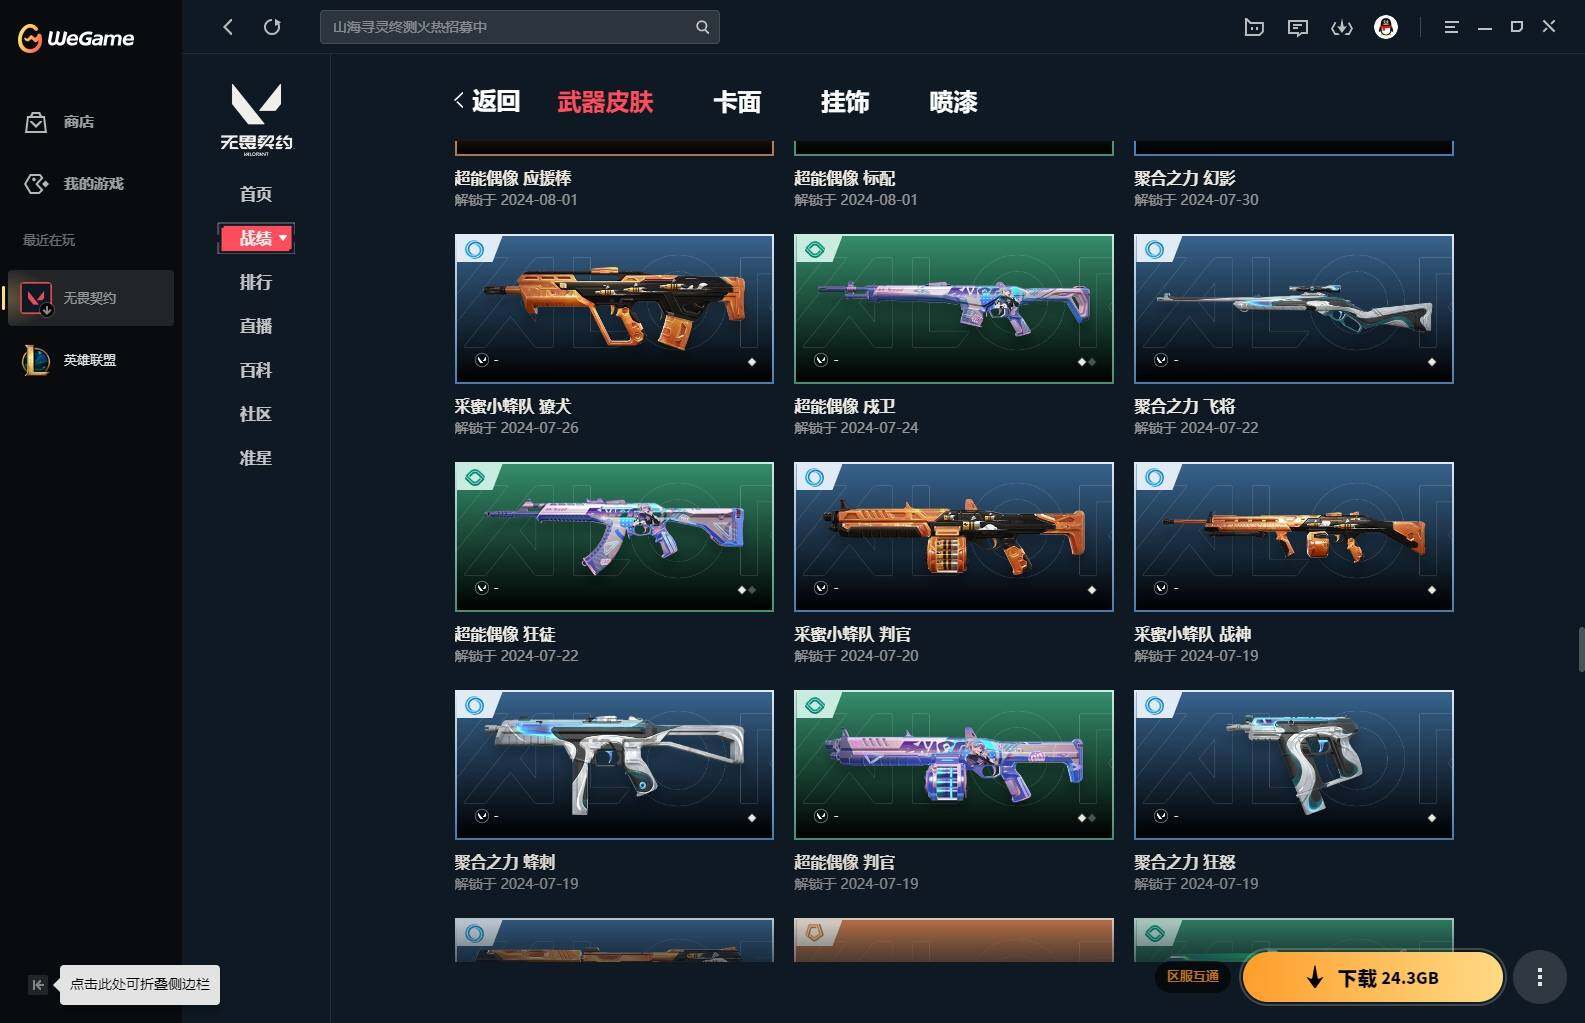Click the 区服互通 label button
The width and height of the screenshot is (1585, 1023).
(x=1193, y=976)
